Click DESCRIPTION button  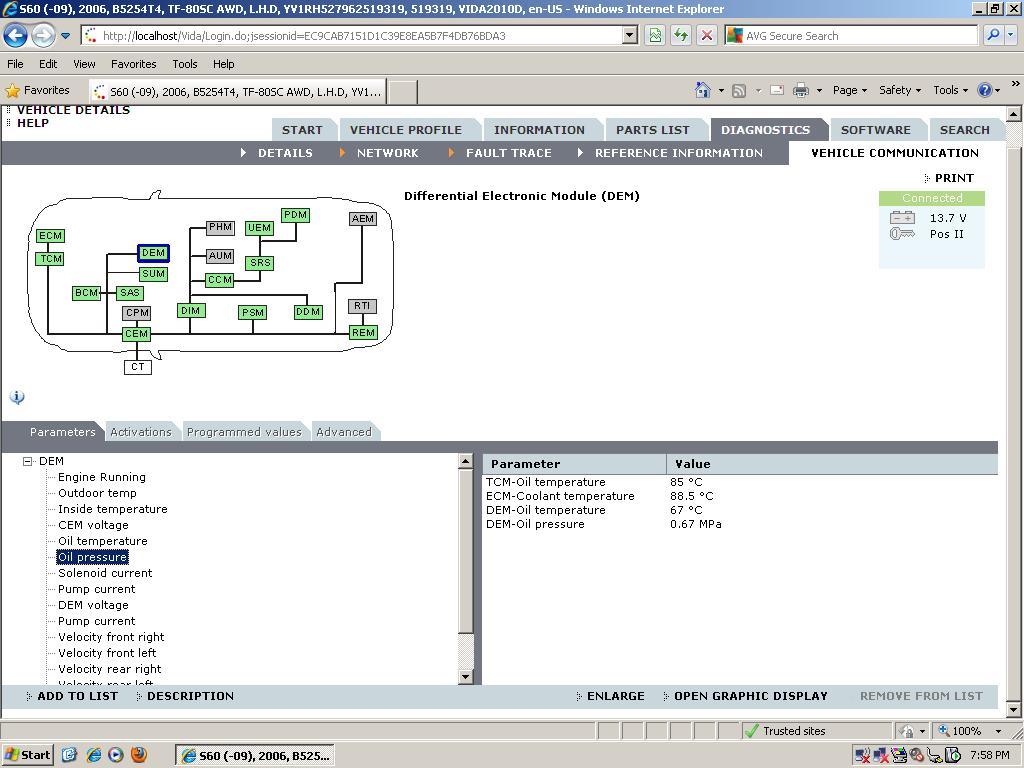(x=190, y=696)
